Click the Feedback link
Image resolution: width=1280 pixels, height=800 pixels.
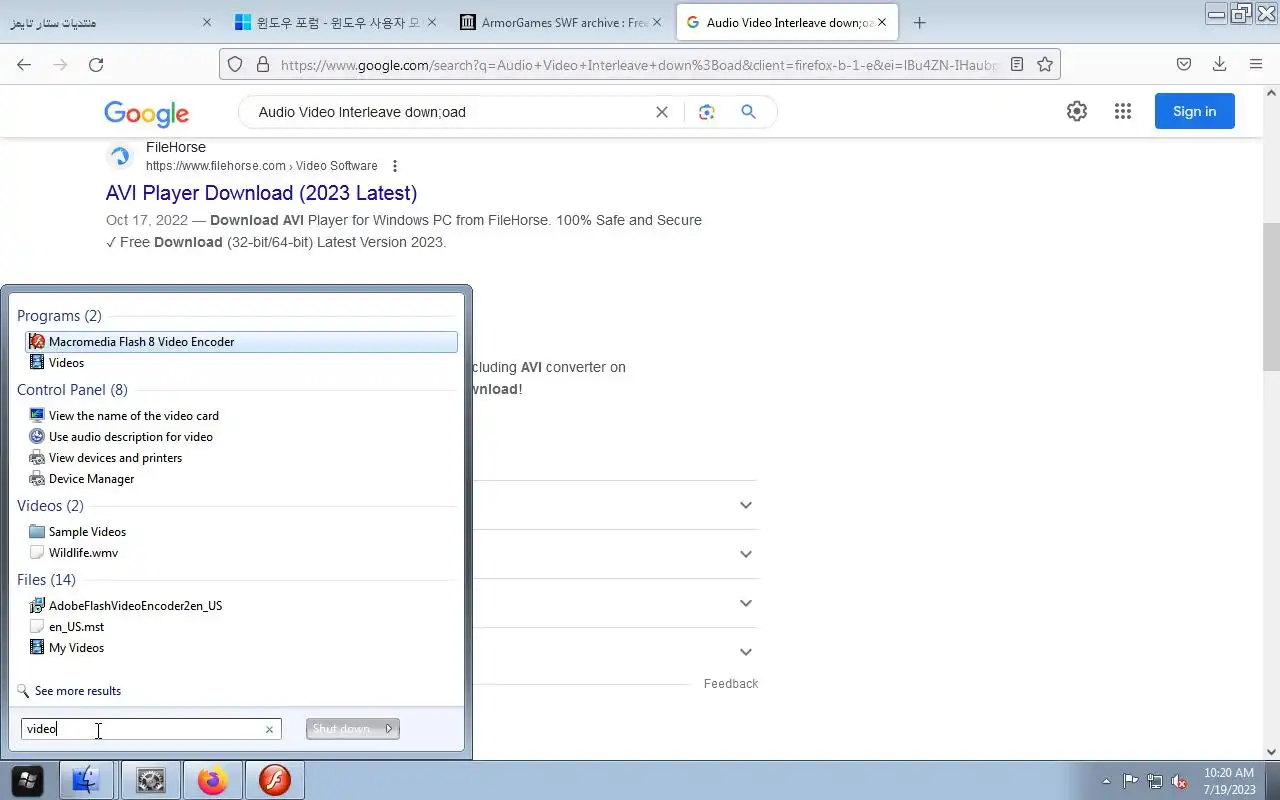(731, 684)
